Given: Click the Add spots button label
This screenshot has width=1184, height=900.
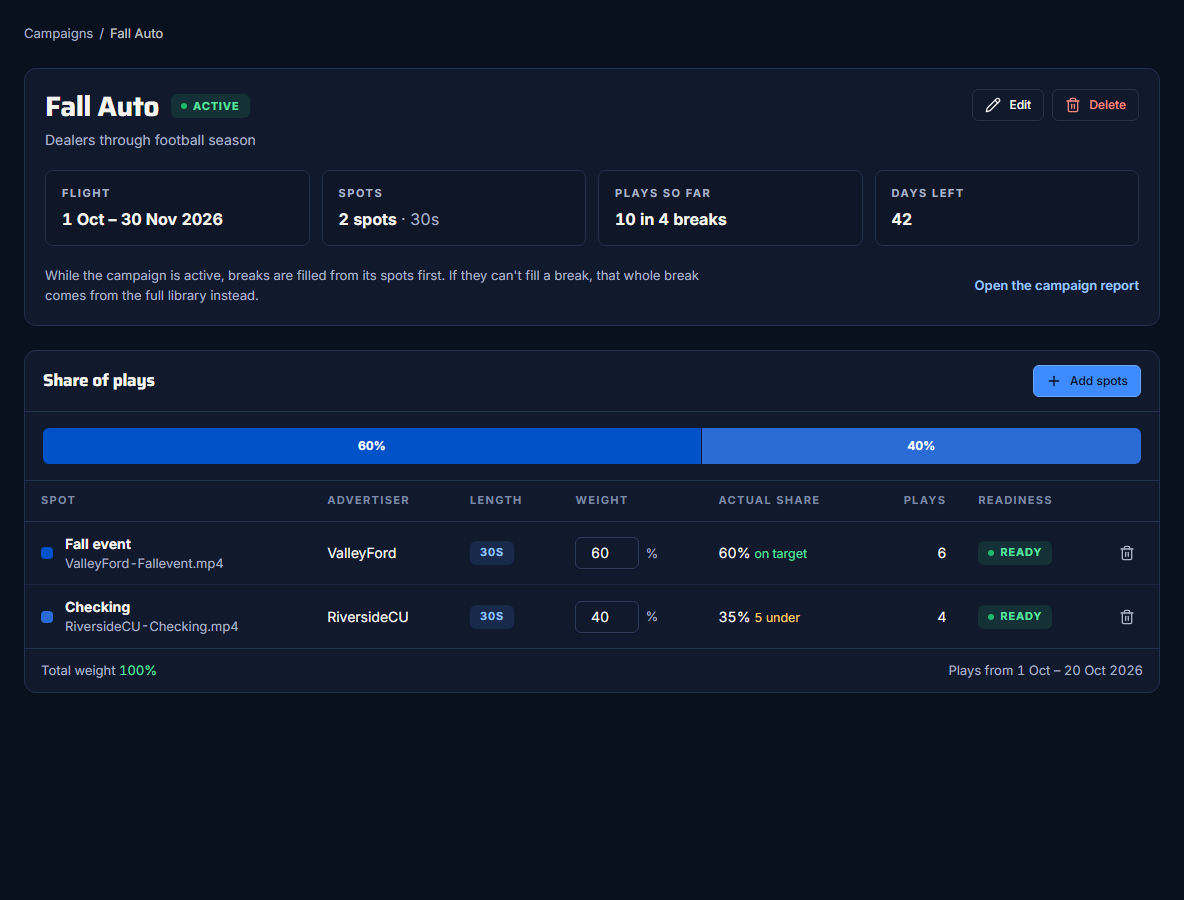Looking at the screenshot, I should (x=1098, y=381).
